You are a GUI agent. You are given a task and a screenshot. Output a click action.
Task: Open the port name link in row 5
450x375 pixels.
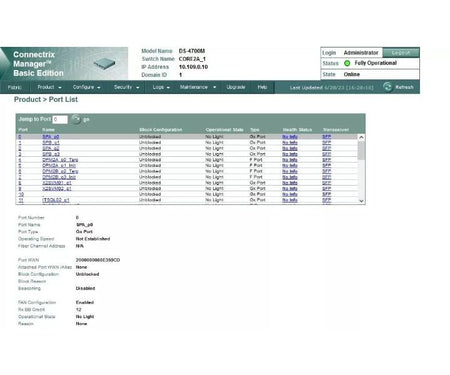59,165
